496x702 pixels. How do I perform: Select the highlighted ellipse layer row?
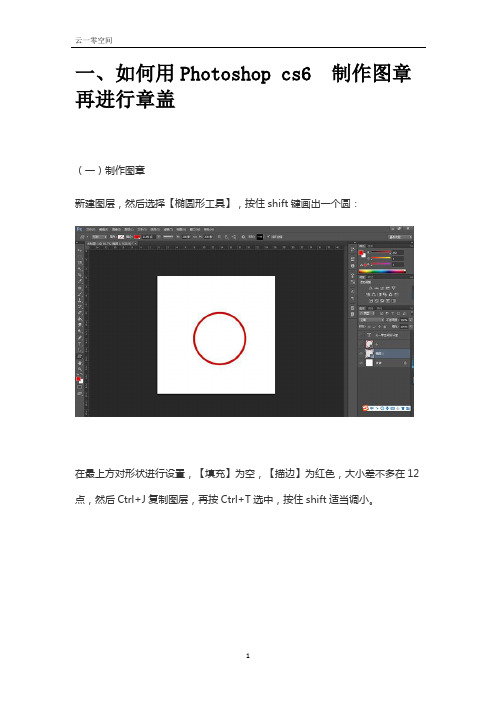point(385,354)
